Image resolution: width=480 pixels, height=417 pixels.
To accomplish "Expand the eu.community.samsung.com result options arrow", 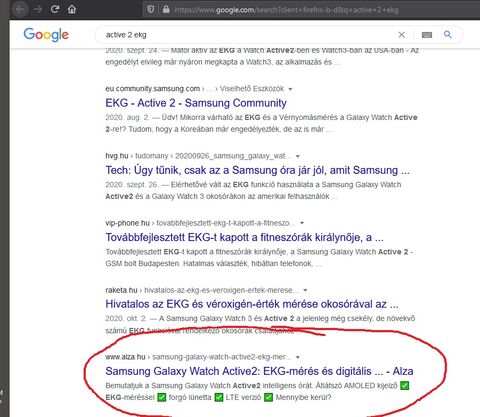I will click(x=290, y=89).
